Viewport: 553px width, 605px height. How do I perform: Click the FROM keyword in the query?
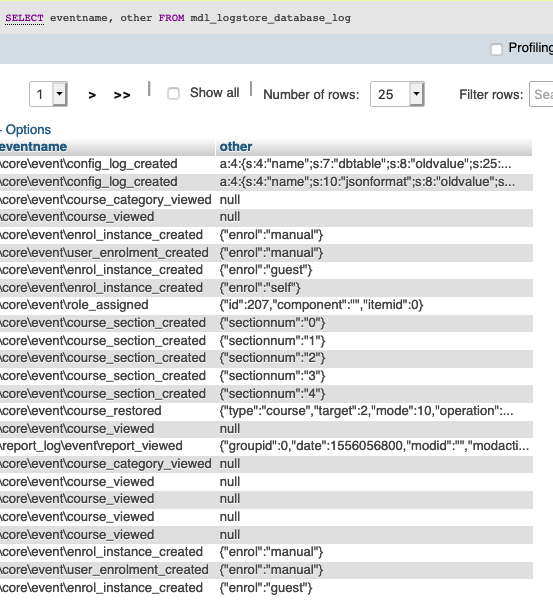pos(171,18)
